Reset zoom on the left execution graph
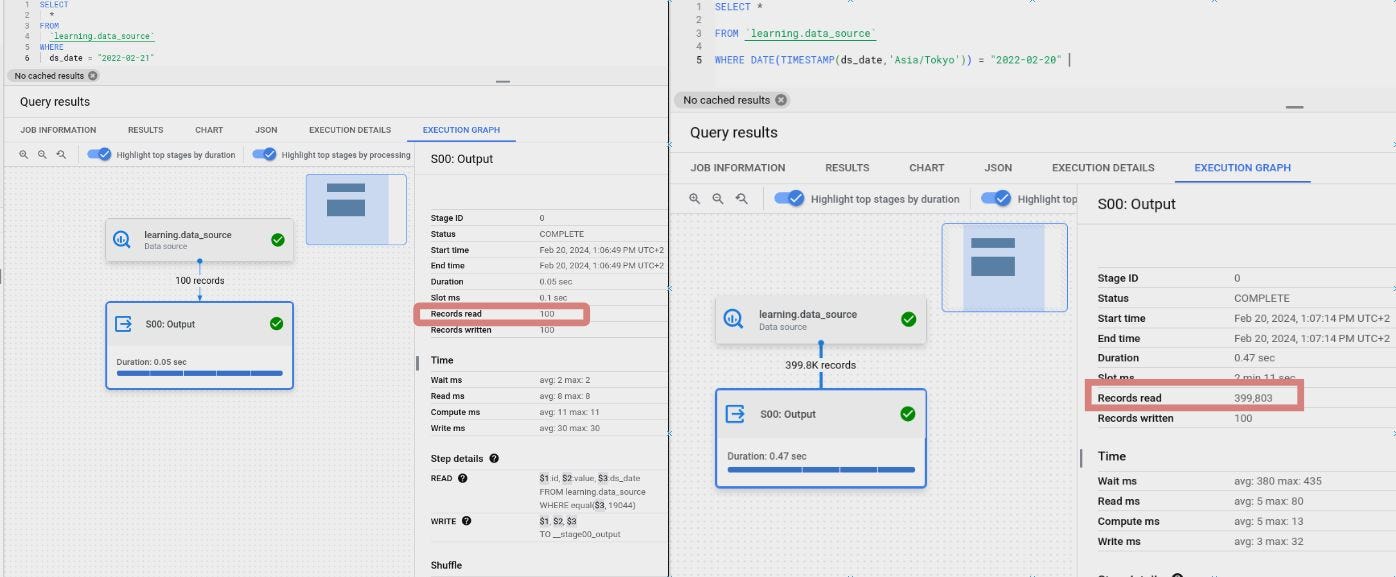Viewport: 1396px width, 577px height. click(x=61, y=155)
